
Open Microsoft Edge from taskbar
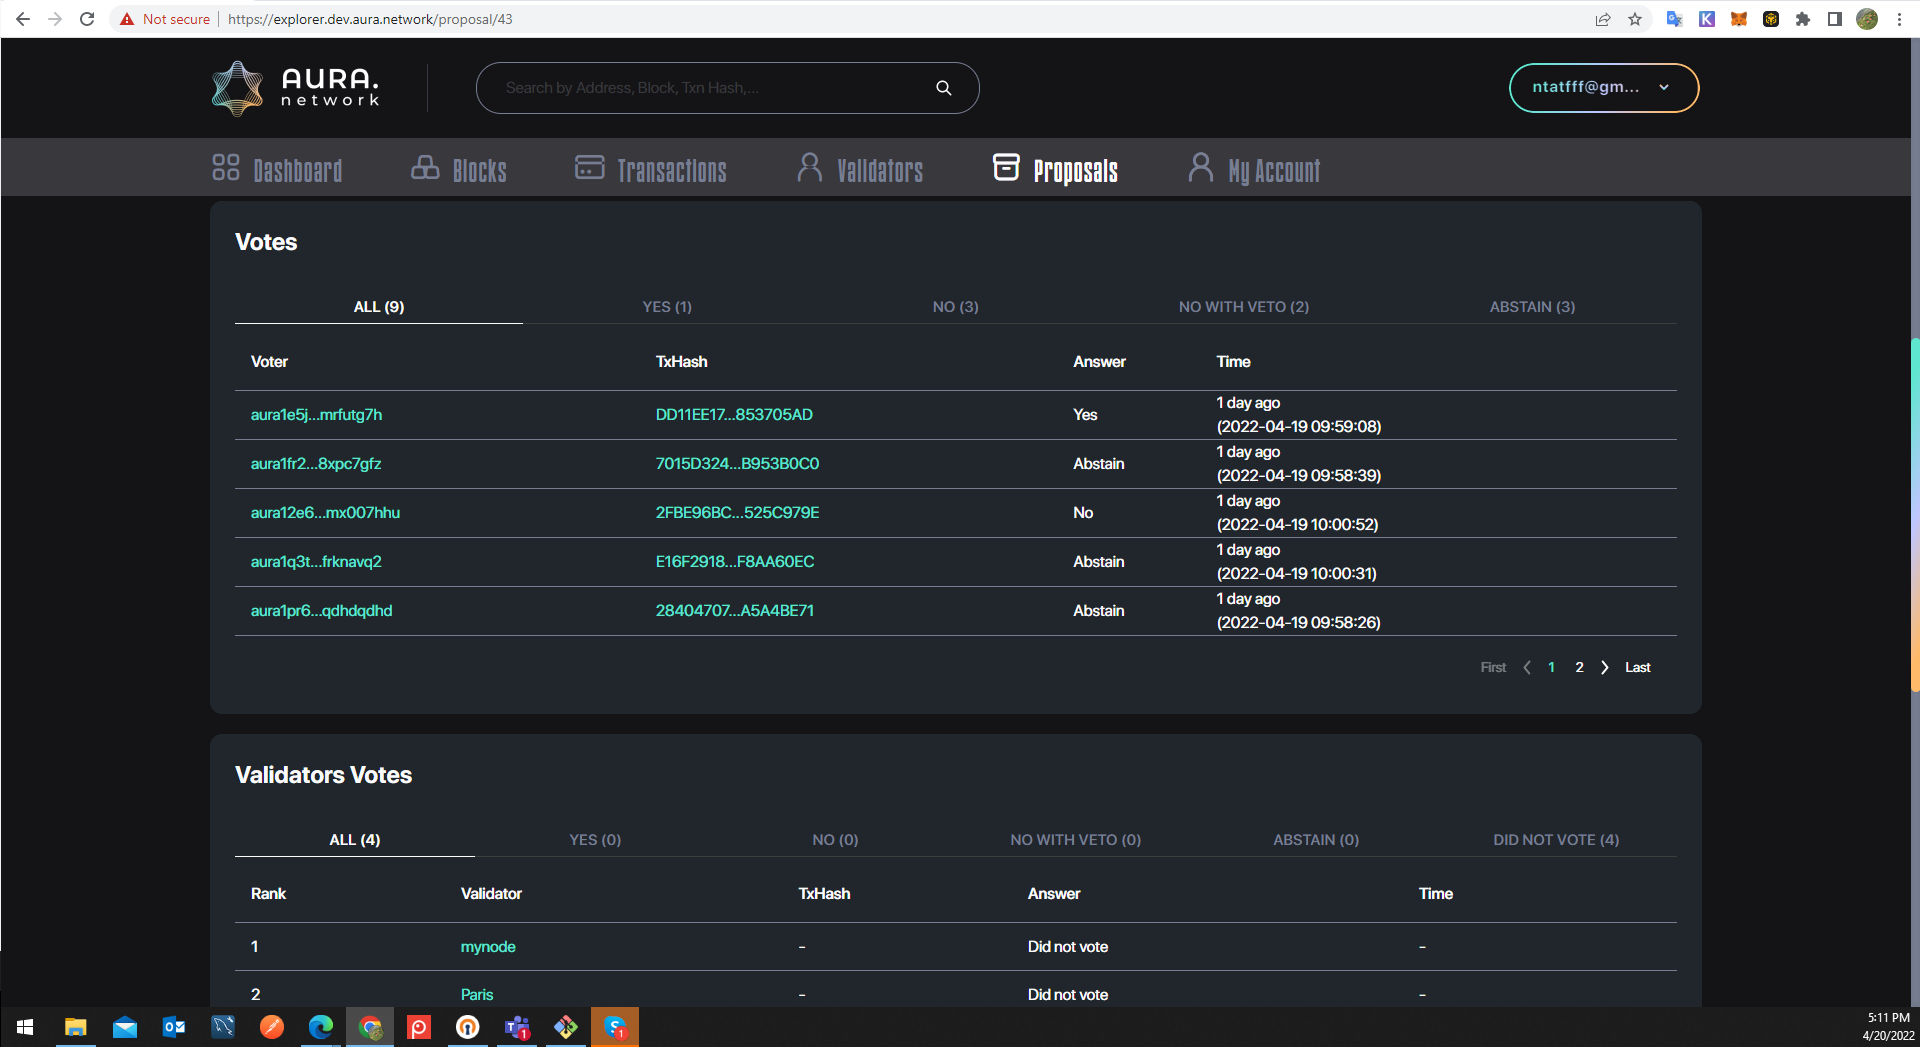(x=321, y=1027)
